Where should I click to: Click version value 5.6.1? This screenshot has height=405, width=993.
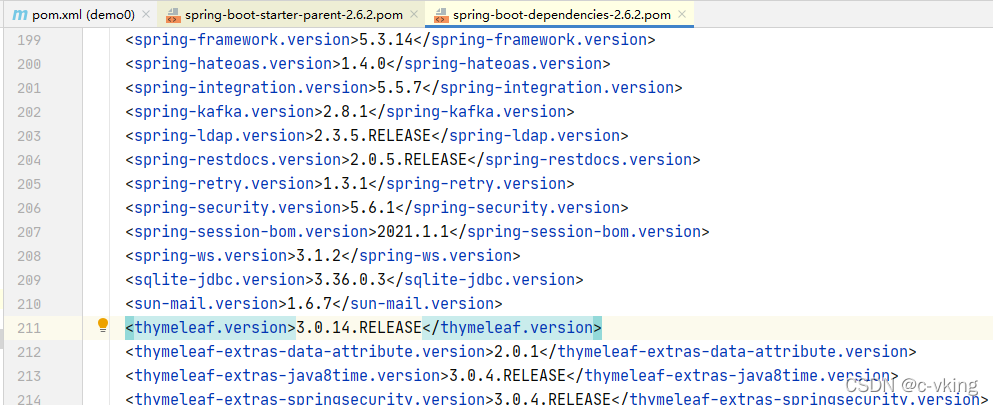click(373, 208)
